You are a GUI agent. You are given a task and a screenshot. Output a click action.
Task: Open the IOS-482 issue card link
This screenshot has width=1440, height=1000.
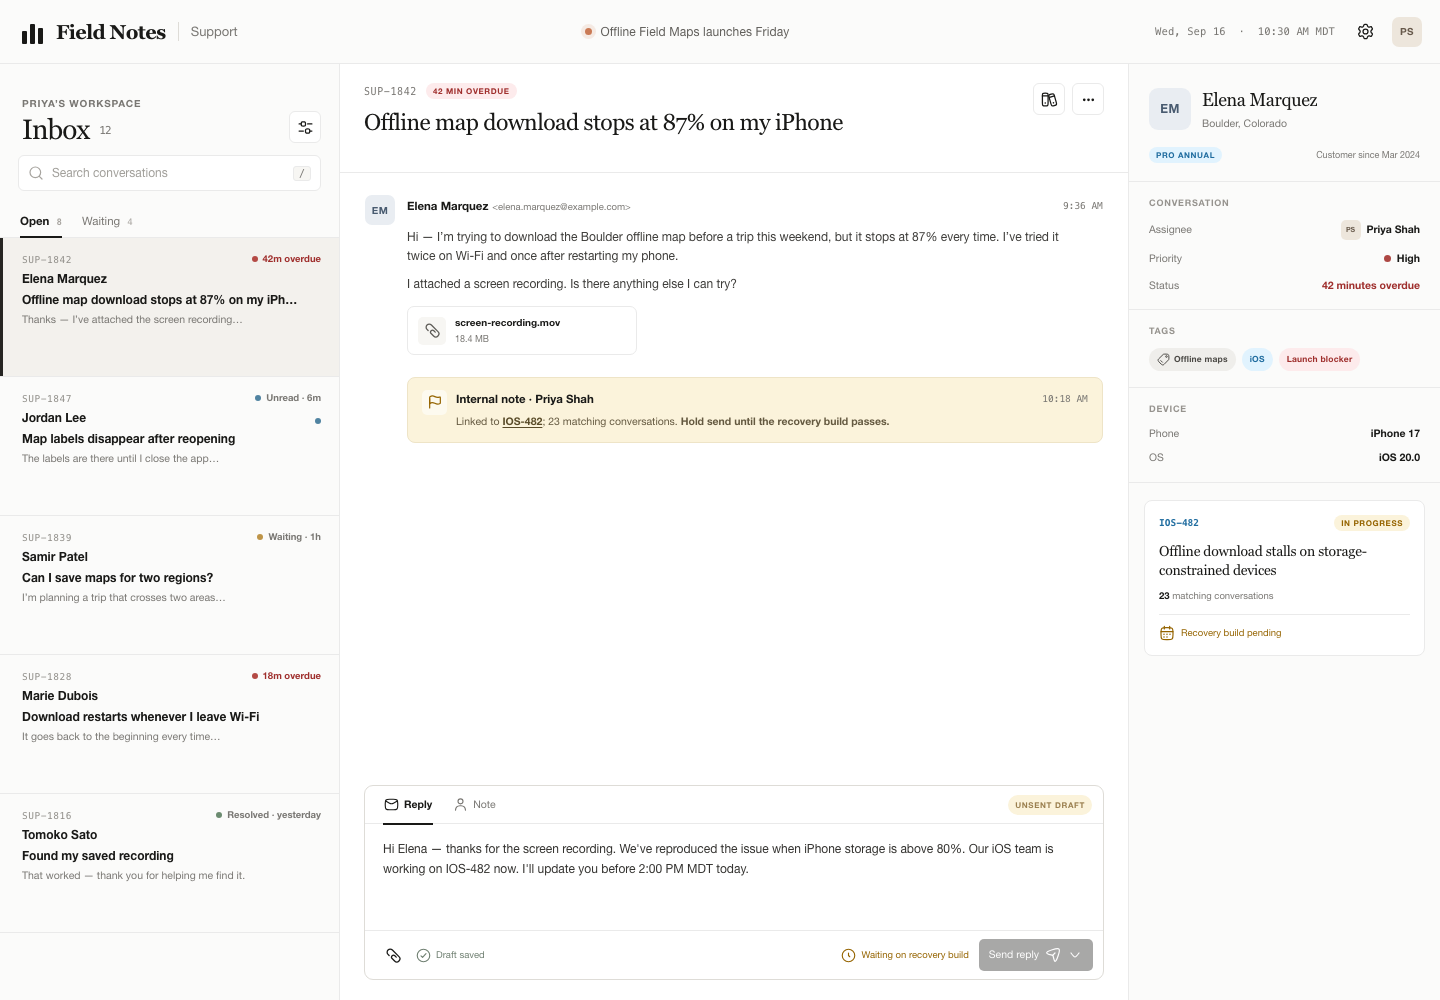click(x=1179, y=523)
